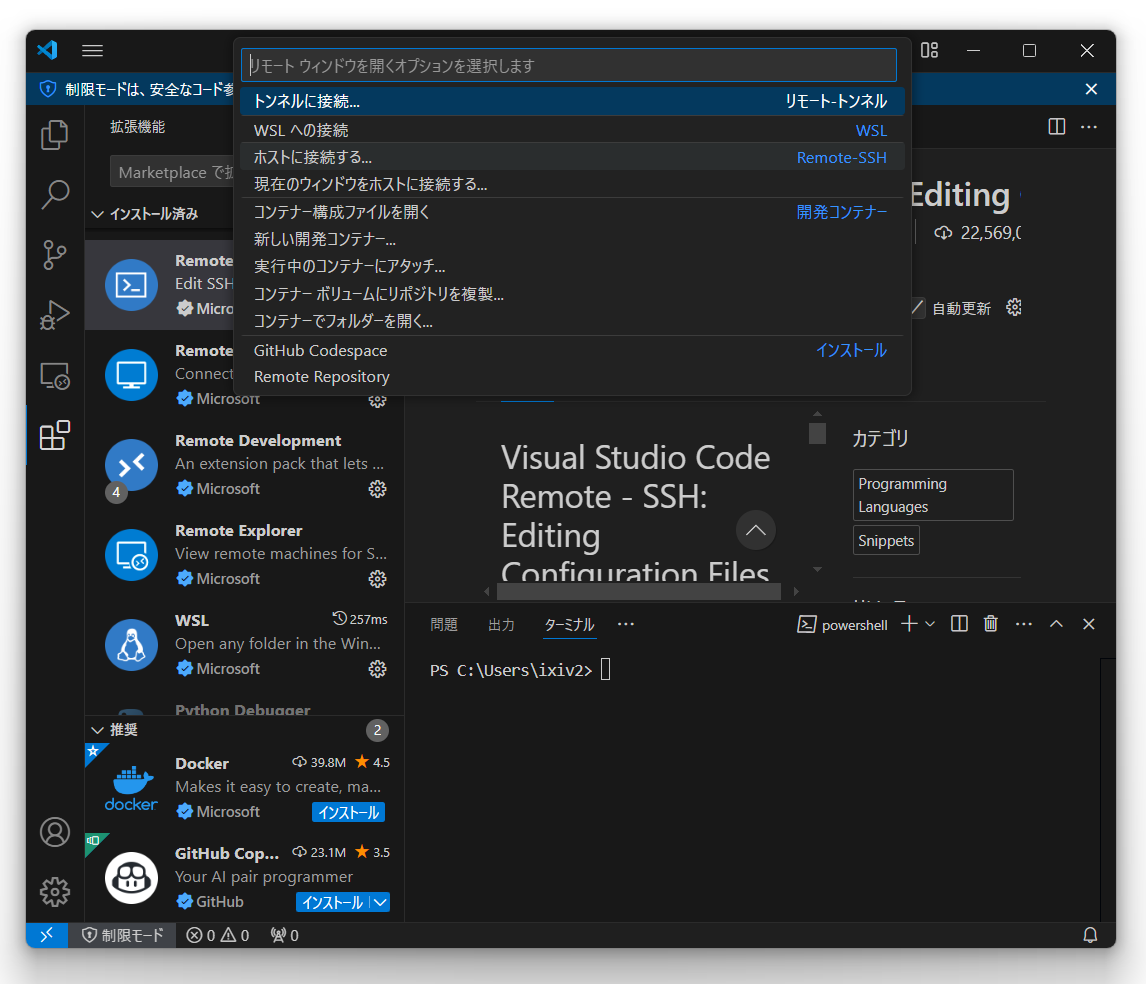The width and height of the screenshot is (1146, 984).
Task: Open gear for Remote Explorer extension
Action: coord(377,579)
